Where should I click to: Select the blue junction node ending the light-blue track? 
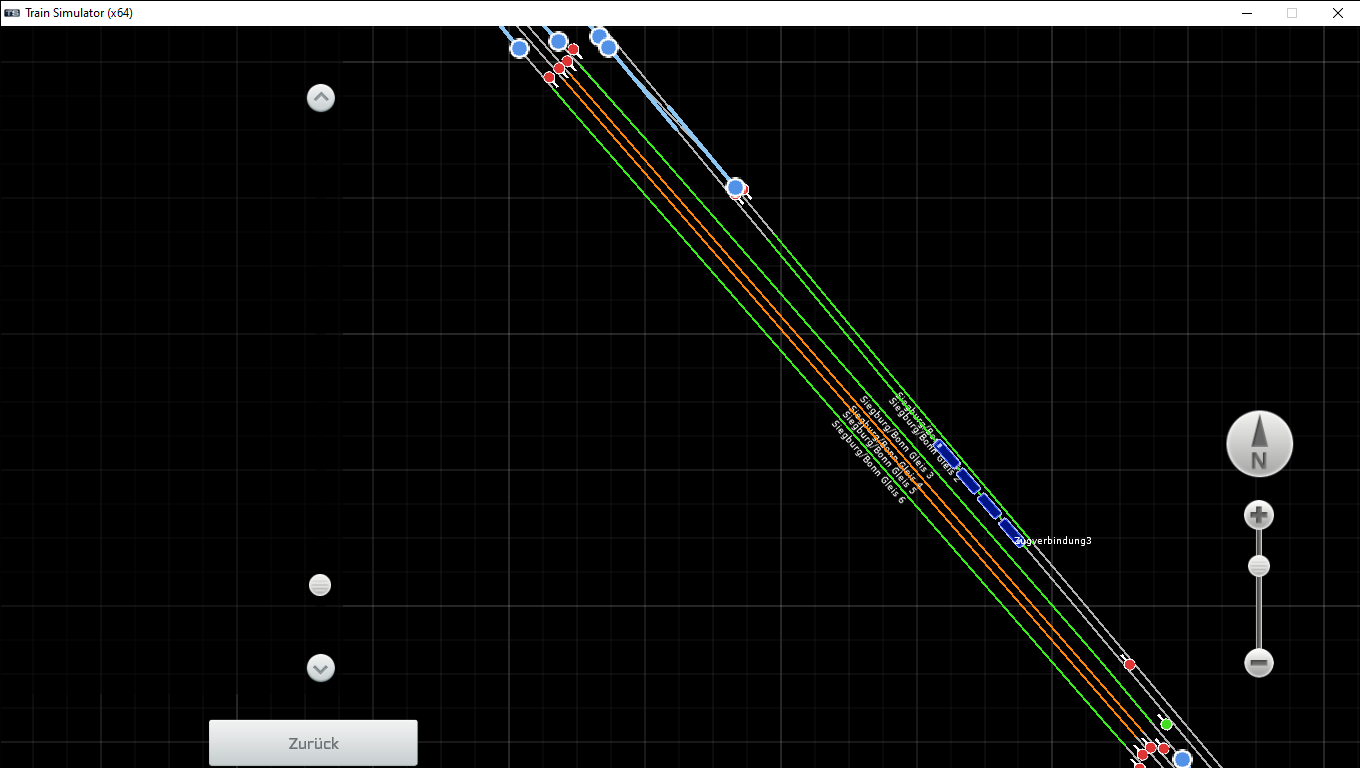pos(735,187)
